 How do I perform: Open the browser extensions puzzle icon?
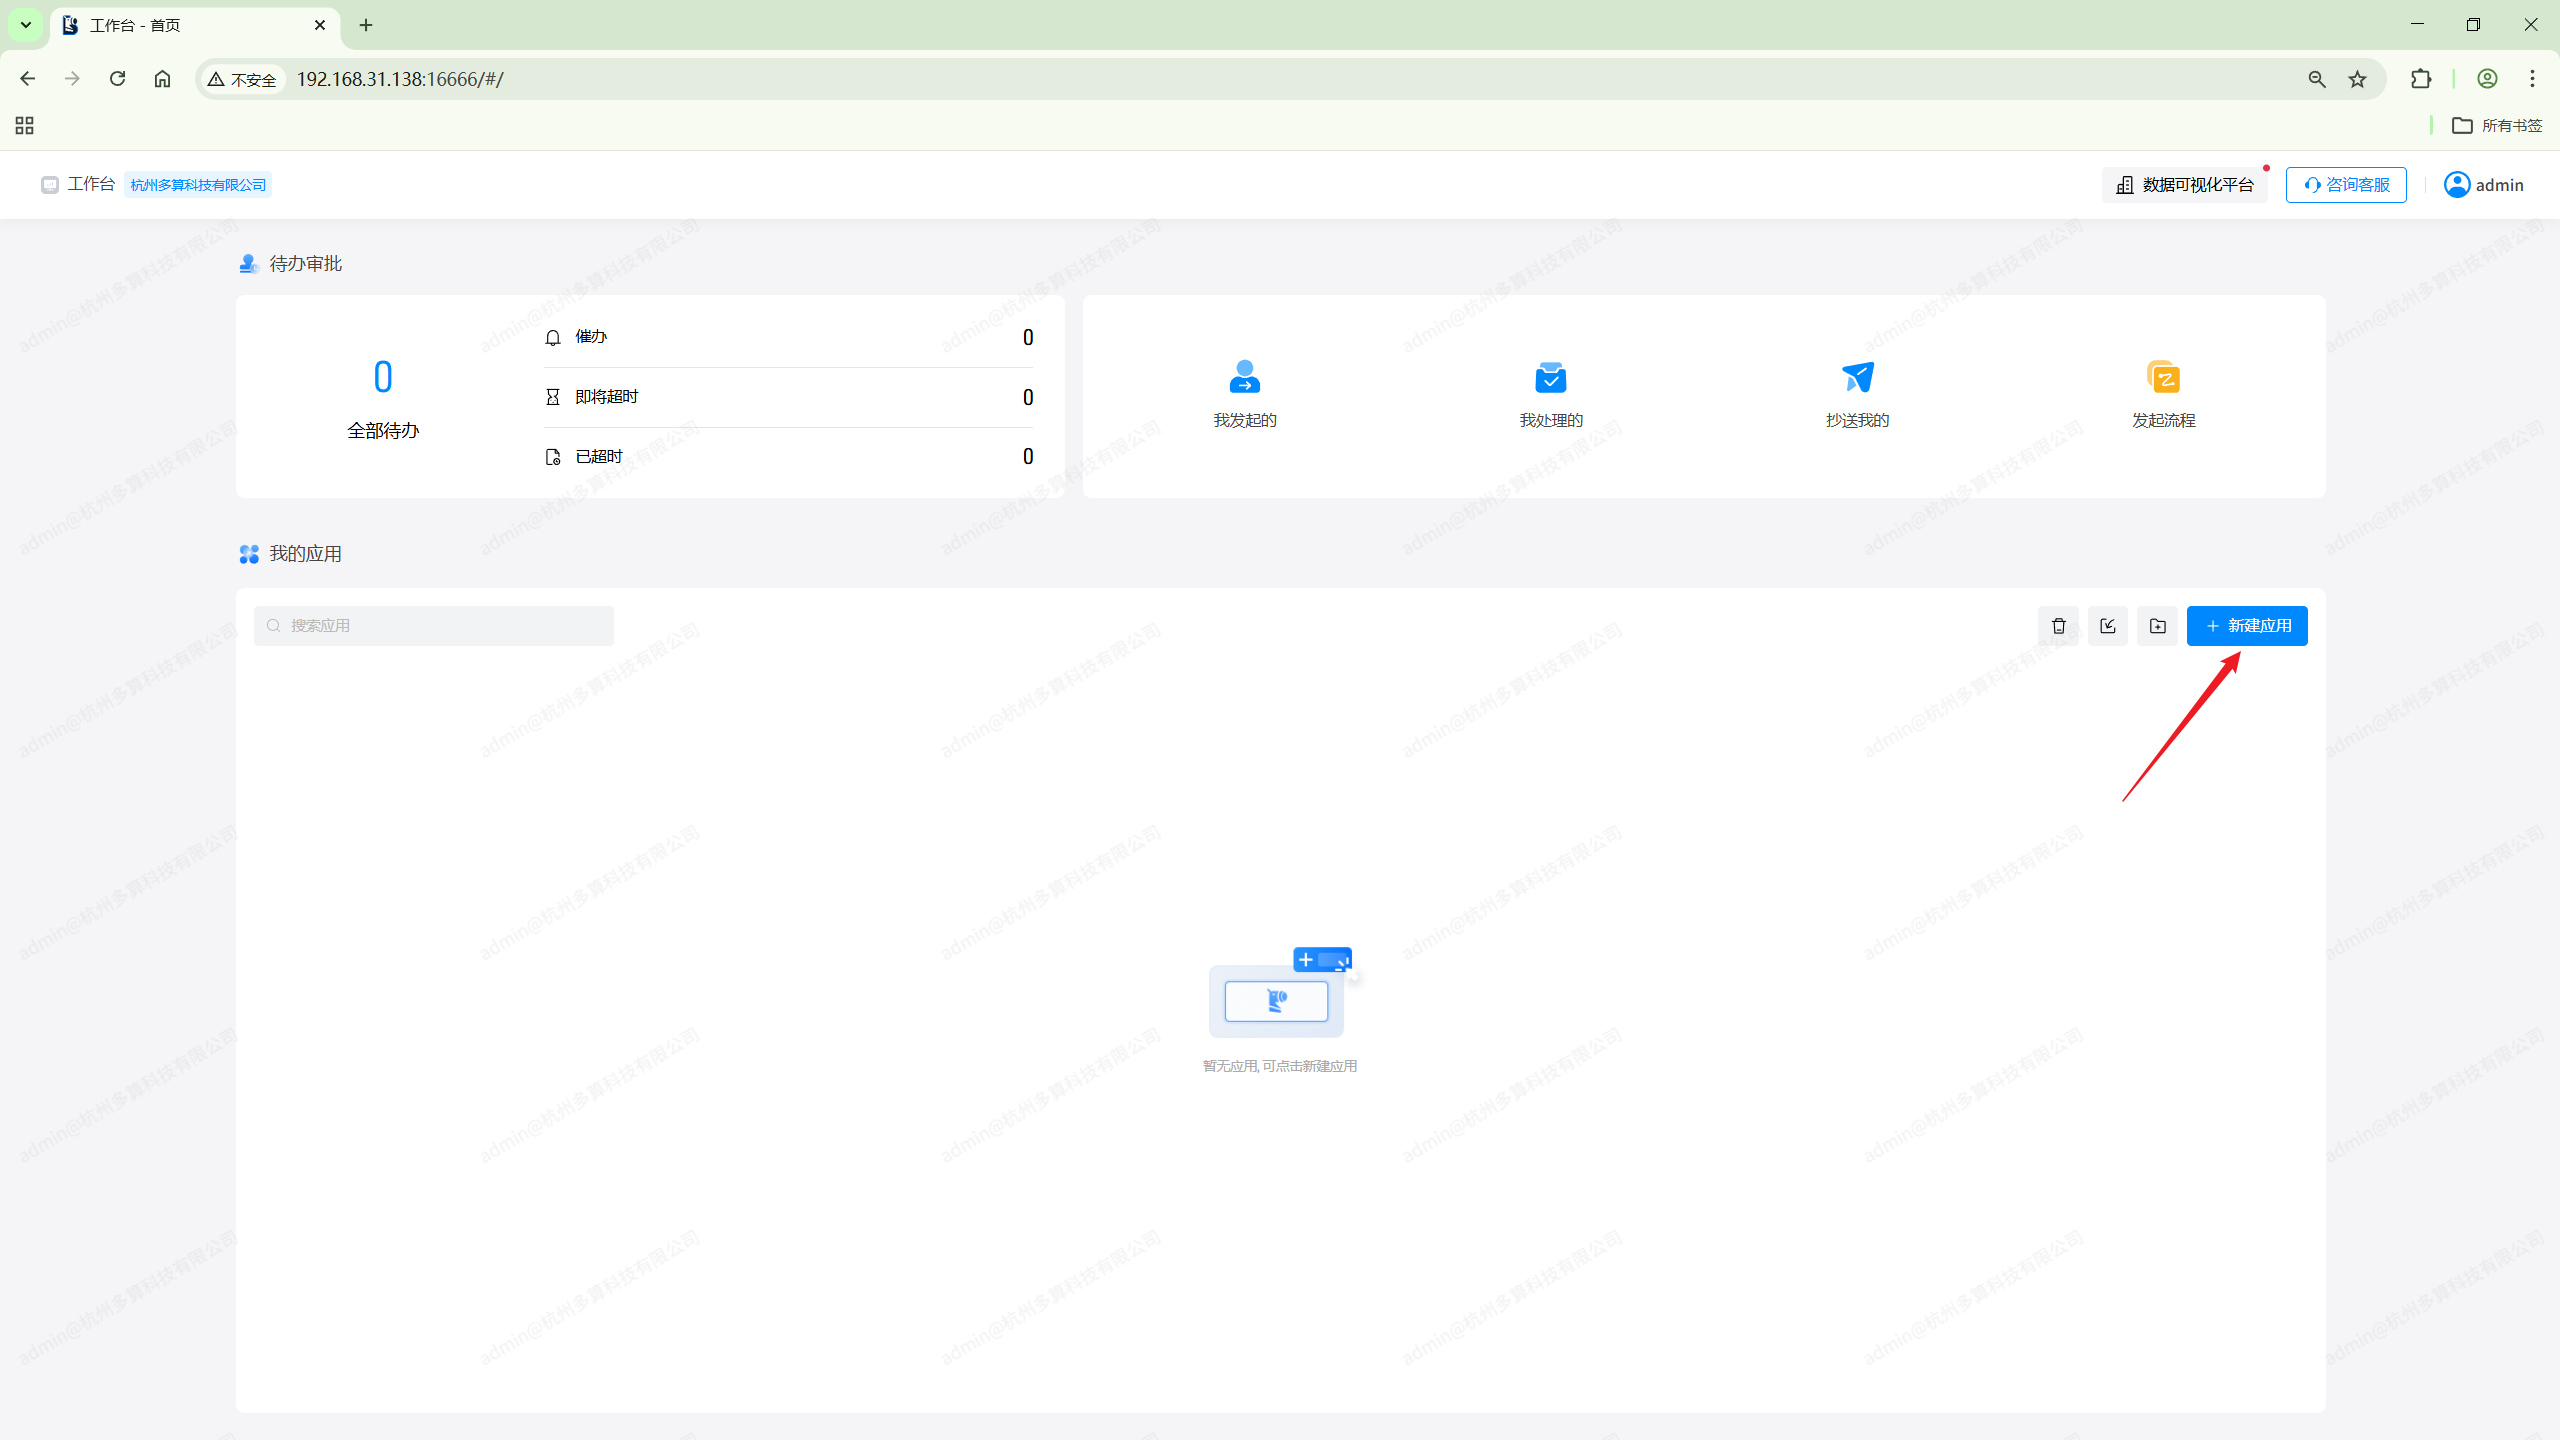click(2420, 79)
